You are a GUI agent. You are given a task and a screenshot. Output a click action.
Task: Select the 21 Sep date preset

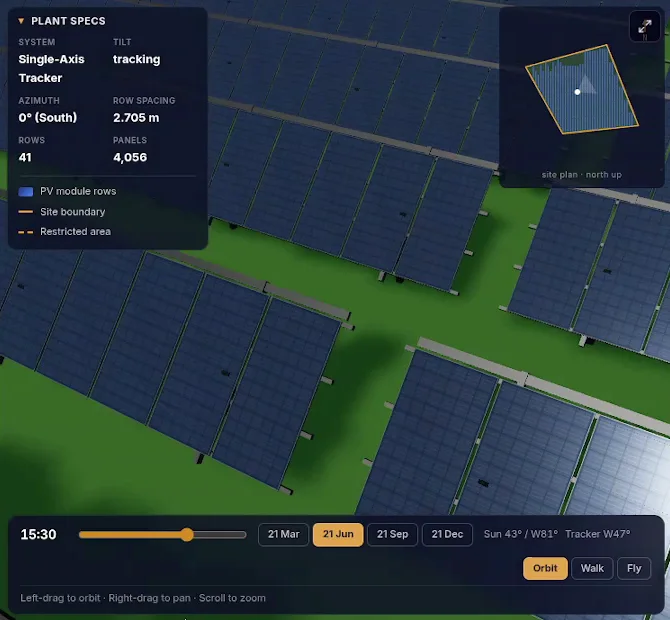[392, 534]
